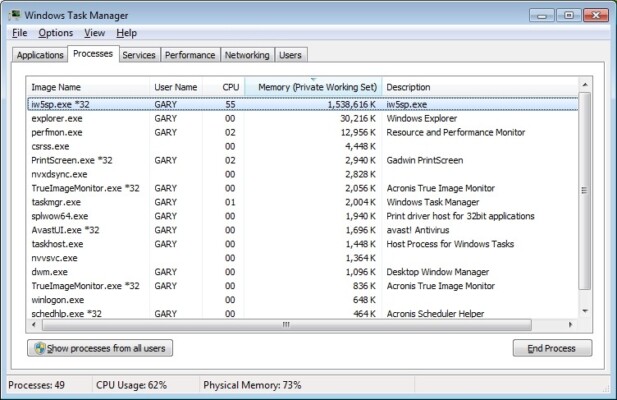Open the File menu
617x400 pixels.
click(20, 33)
